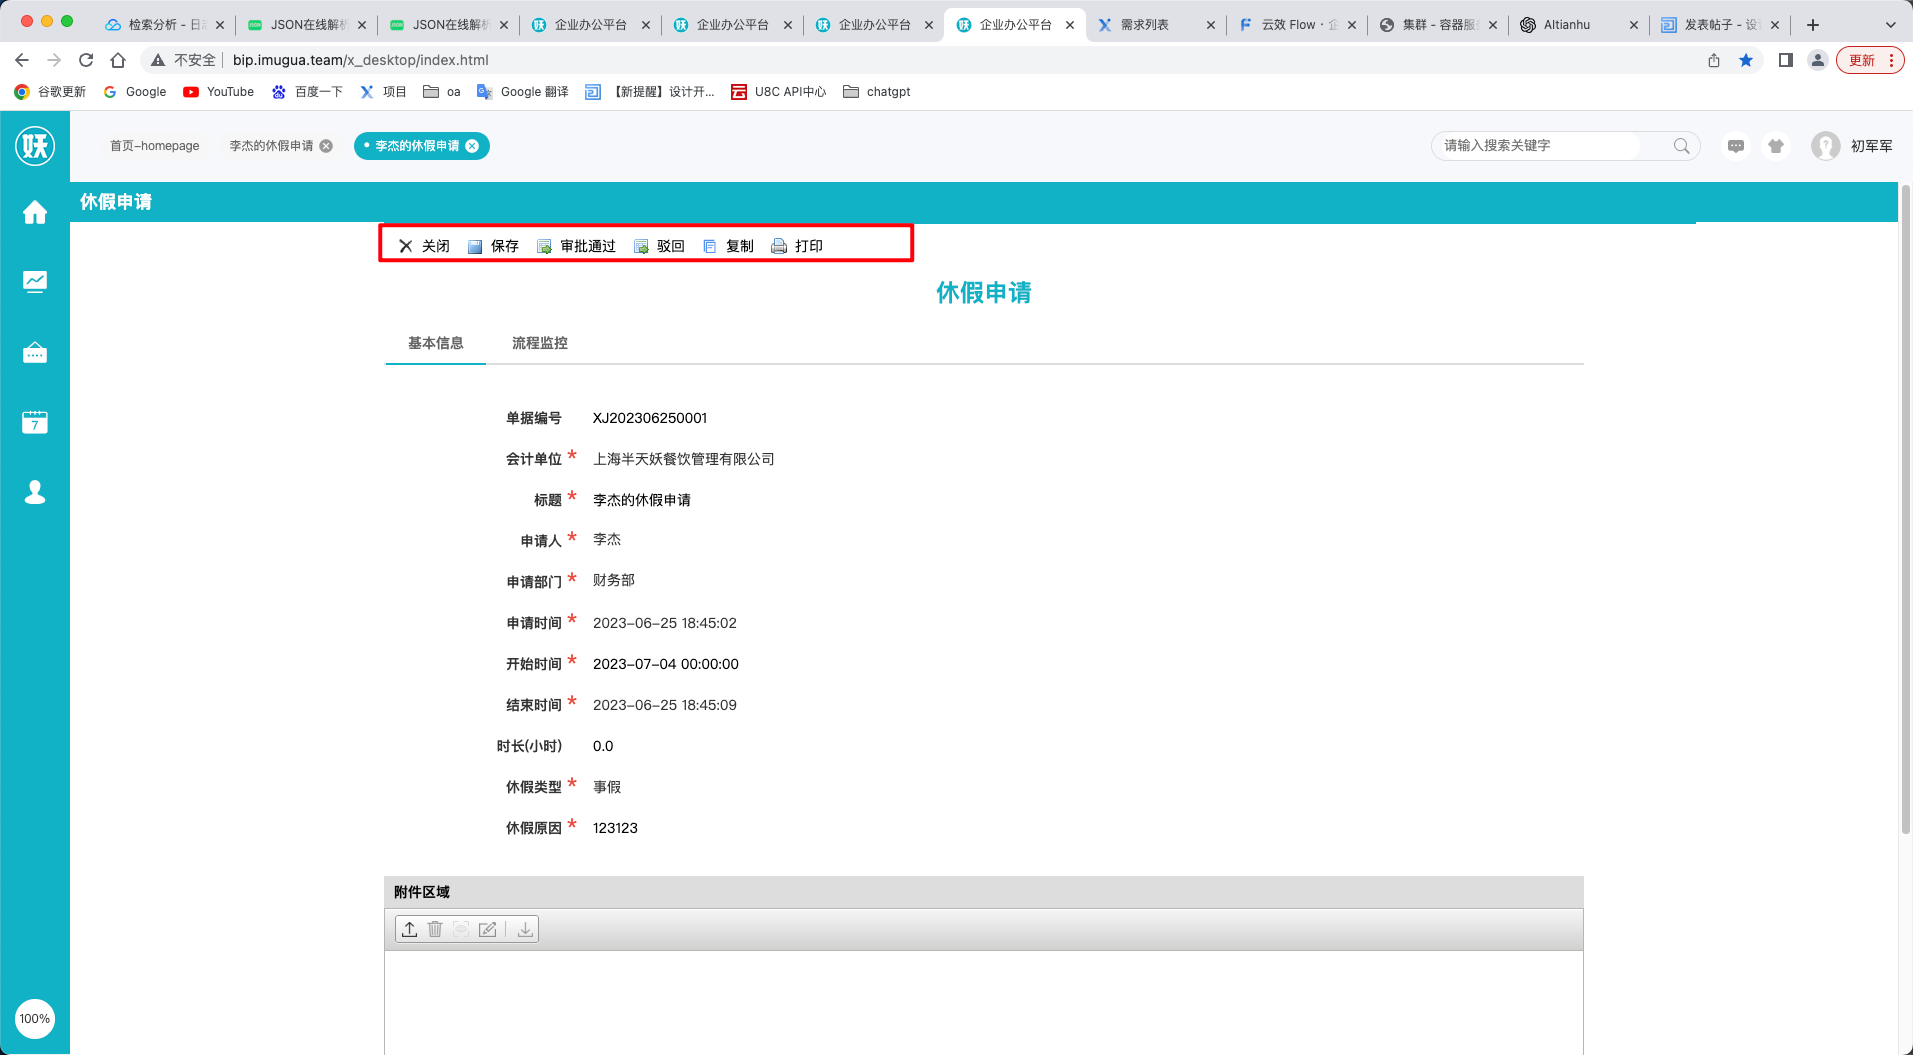Save the form with 保存

[493, 246]
